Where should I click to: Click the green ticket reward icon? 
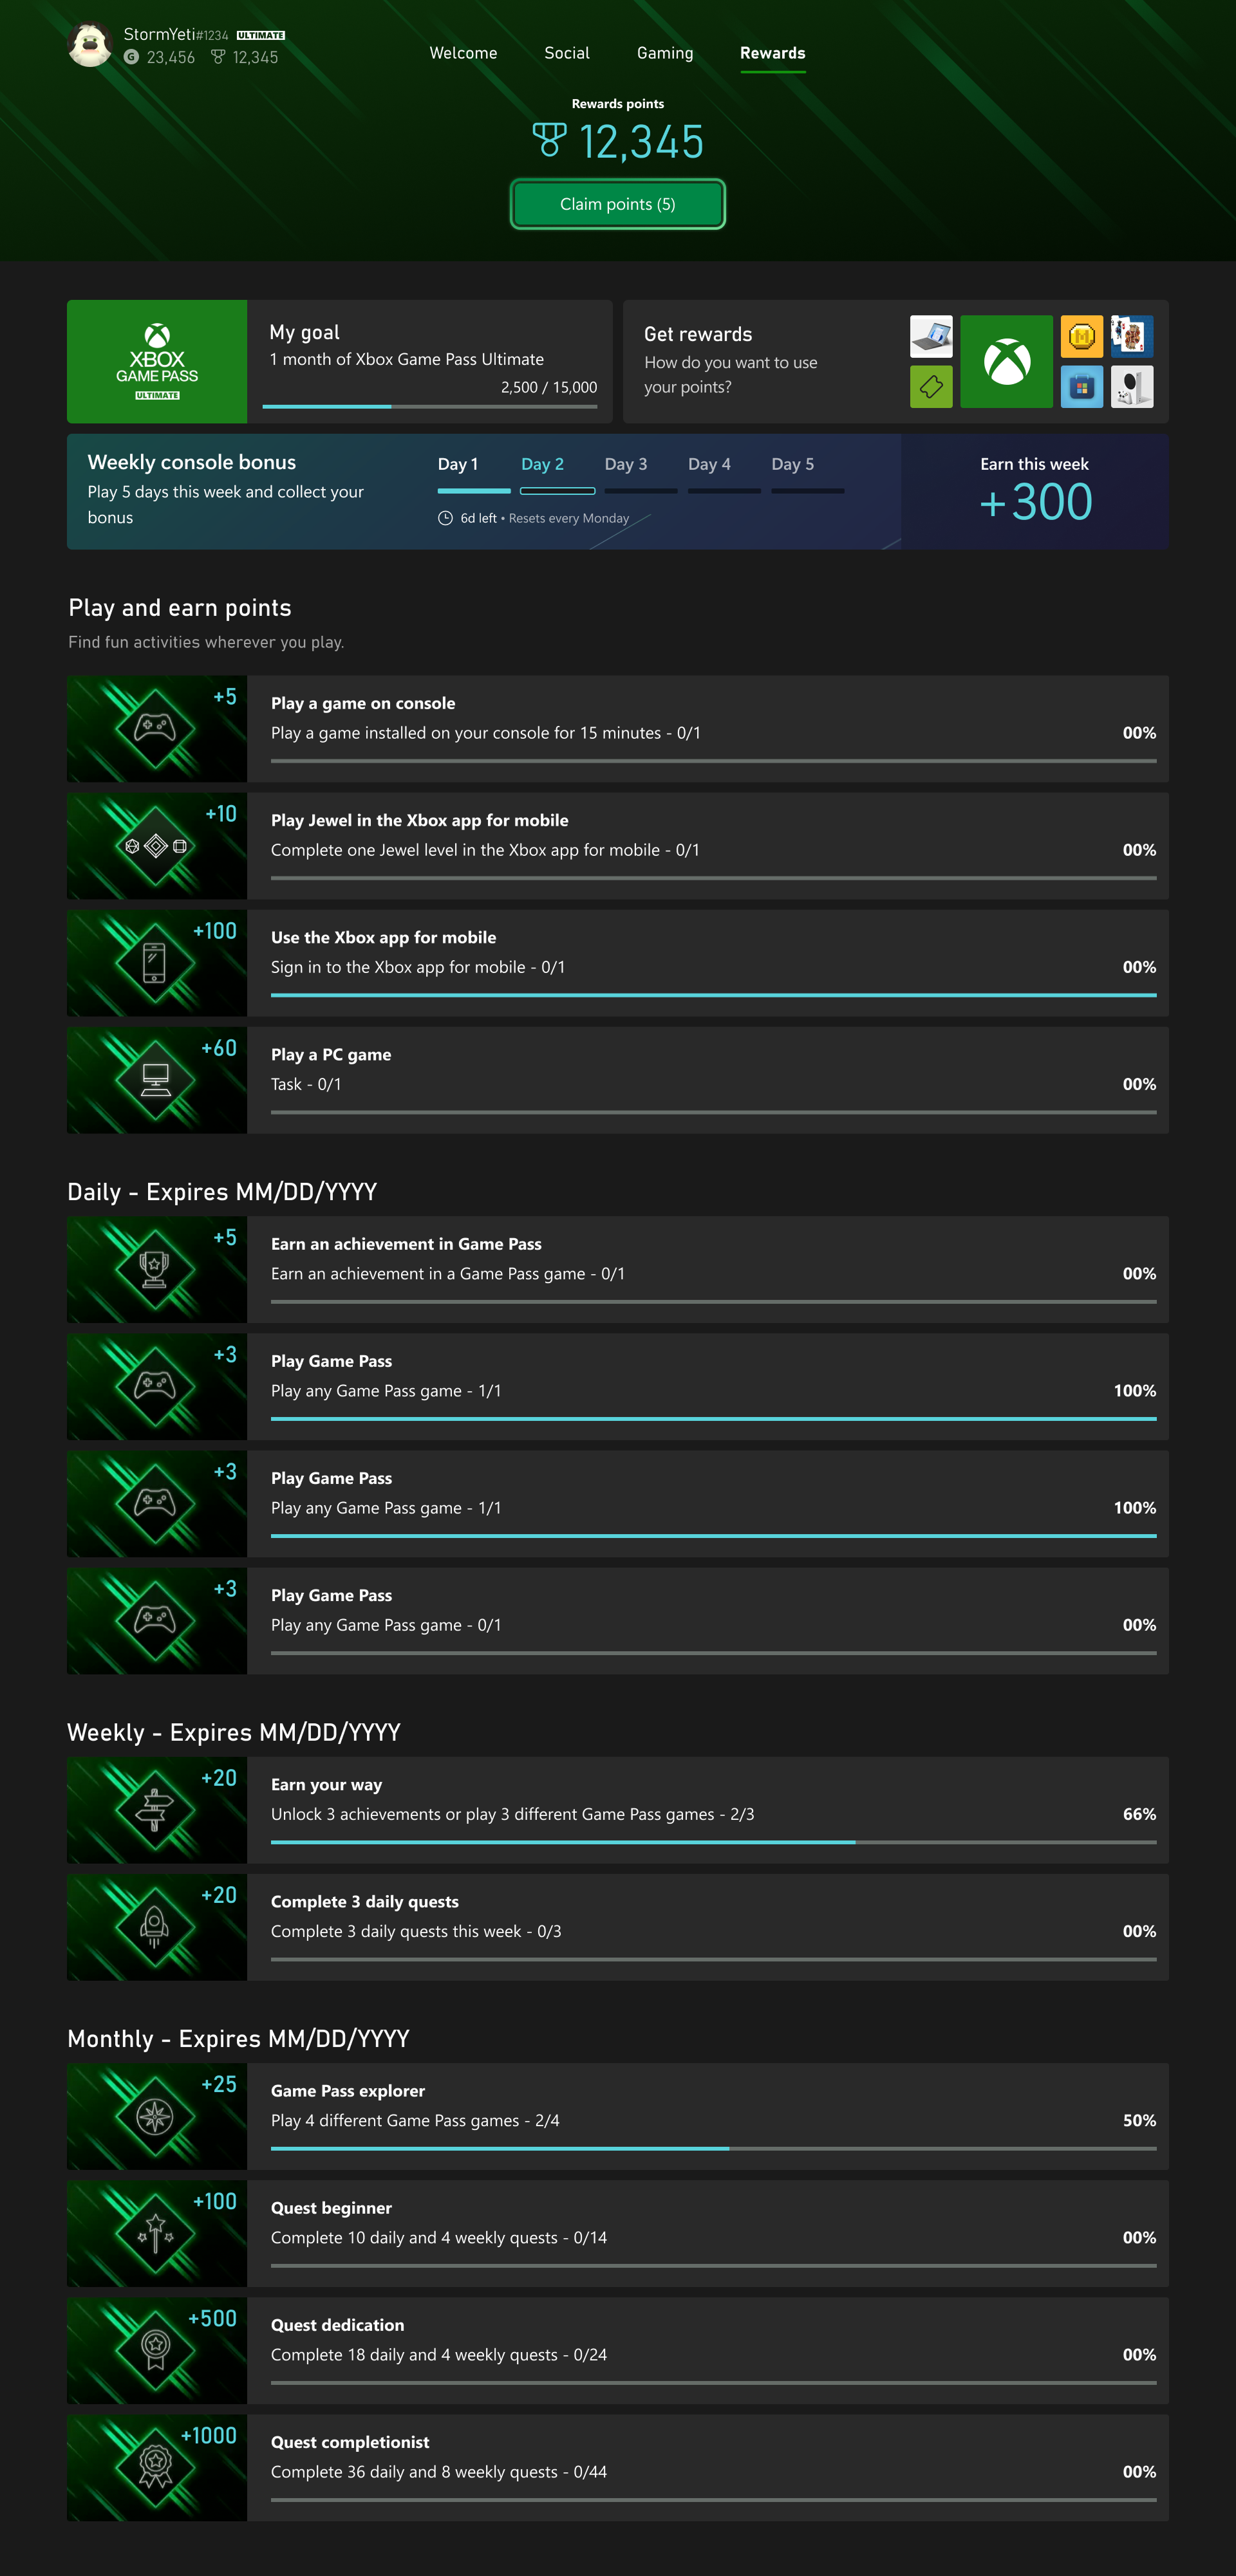(930, 387)
